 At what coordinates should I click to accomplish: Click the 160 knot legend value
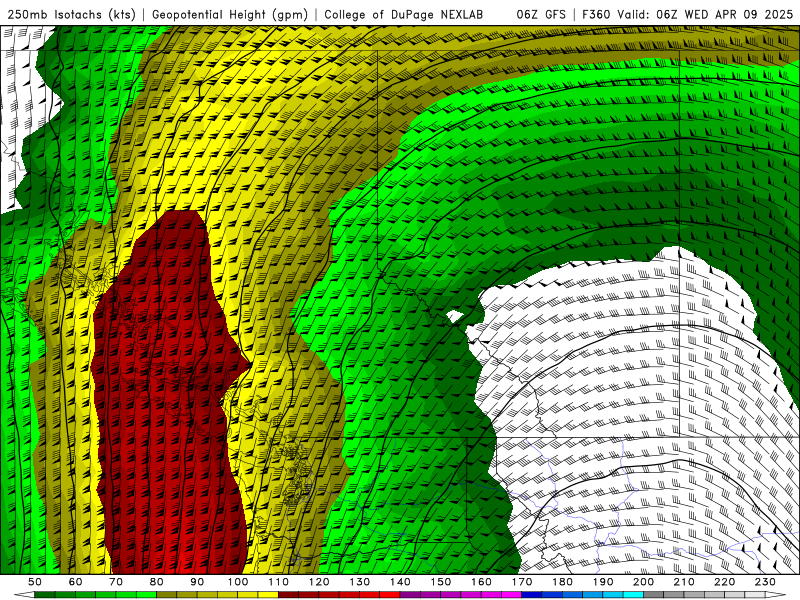(481, 582)
